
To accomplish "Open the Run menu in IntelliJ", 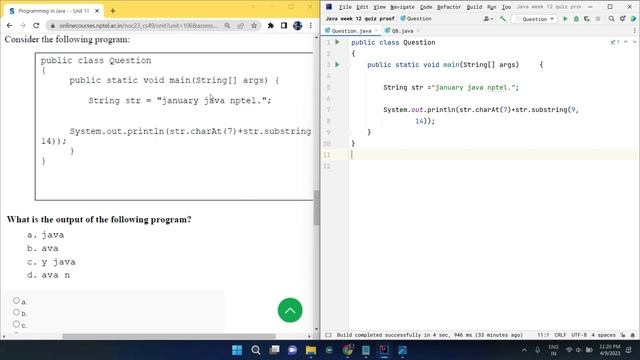I will tap(491, 7).
